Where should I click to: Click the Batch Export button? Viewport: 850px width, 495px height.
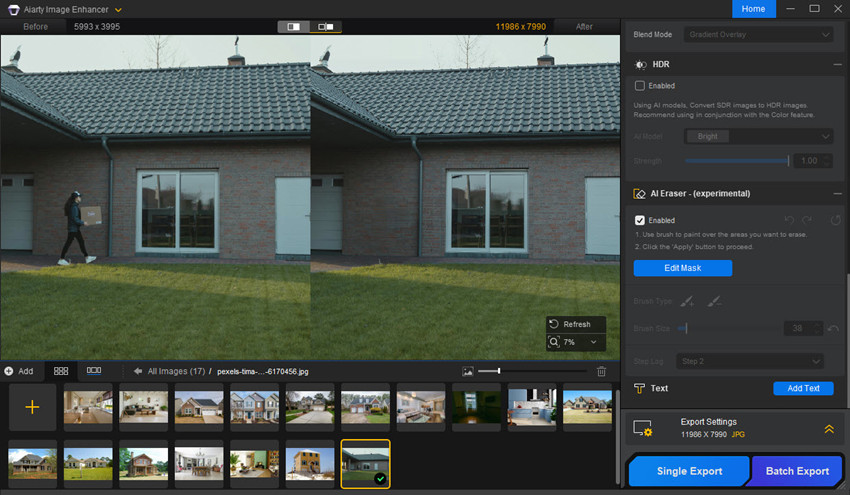[x=797, y=471]
